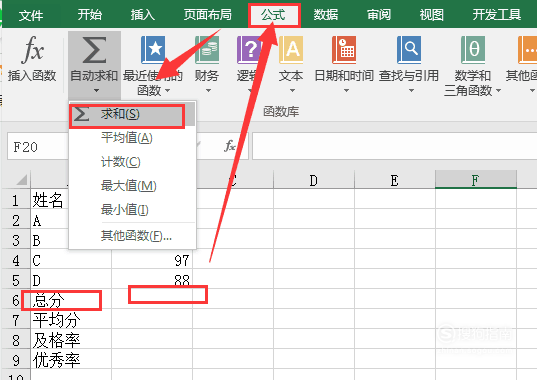Select row 4 header

pyautogui.click(x=16, y=260)
